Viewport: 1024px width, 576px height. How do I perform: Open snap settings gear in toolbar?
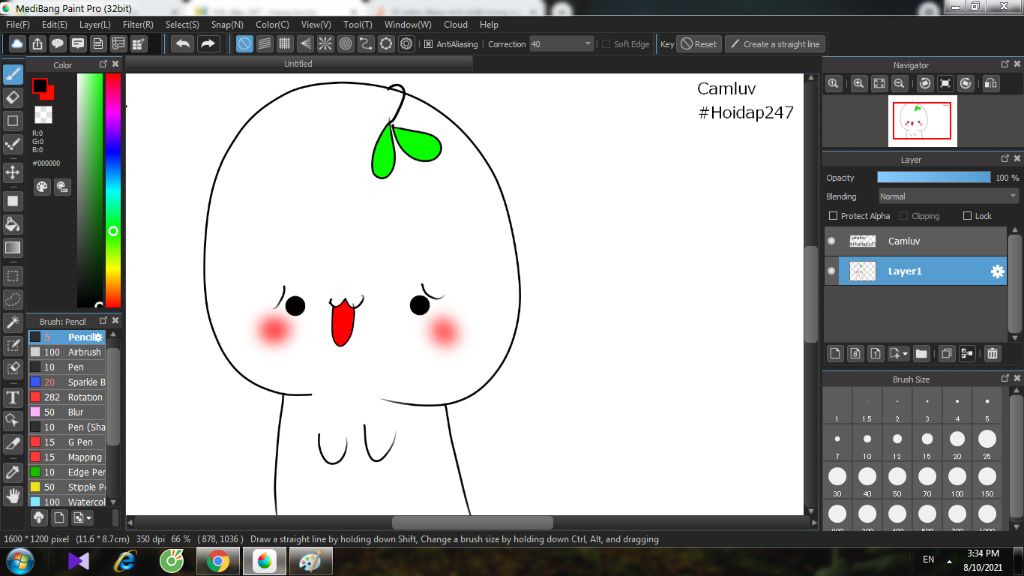(406, 44)
